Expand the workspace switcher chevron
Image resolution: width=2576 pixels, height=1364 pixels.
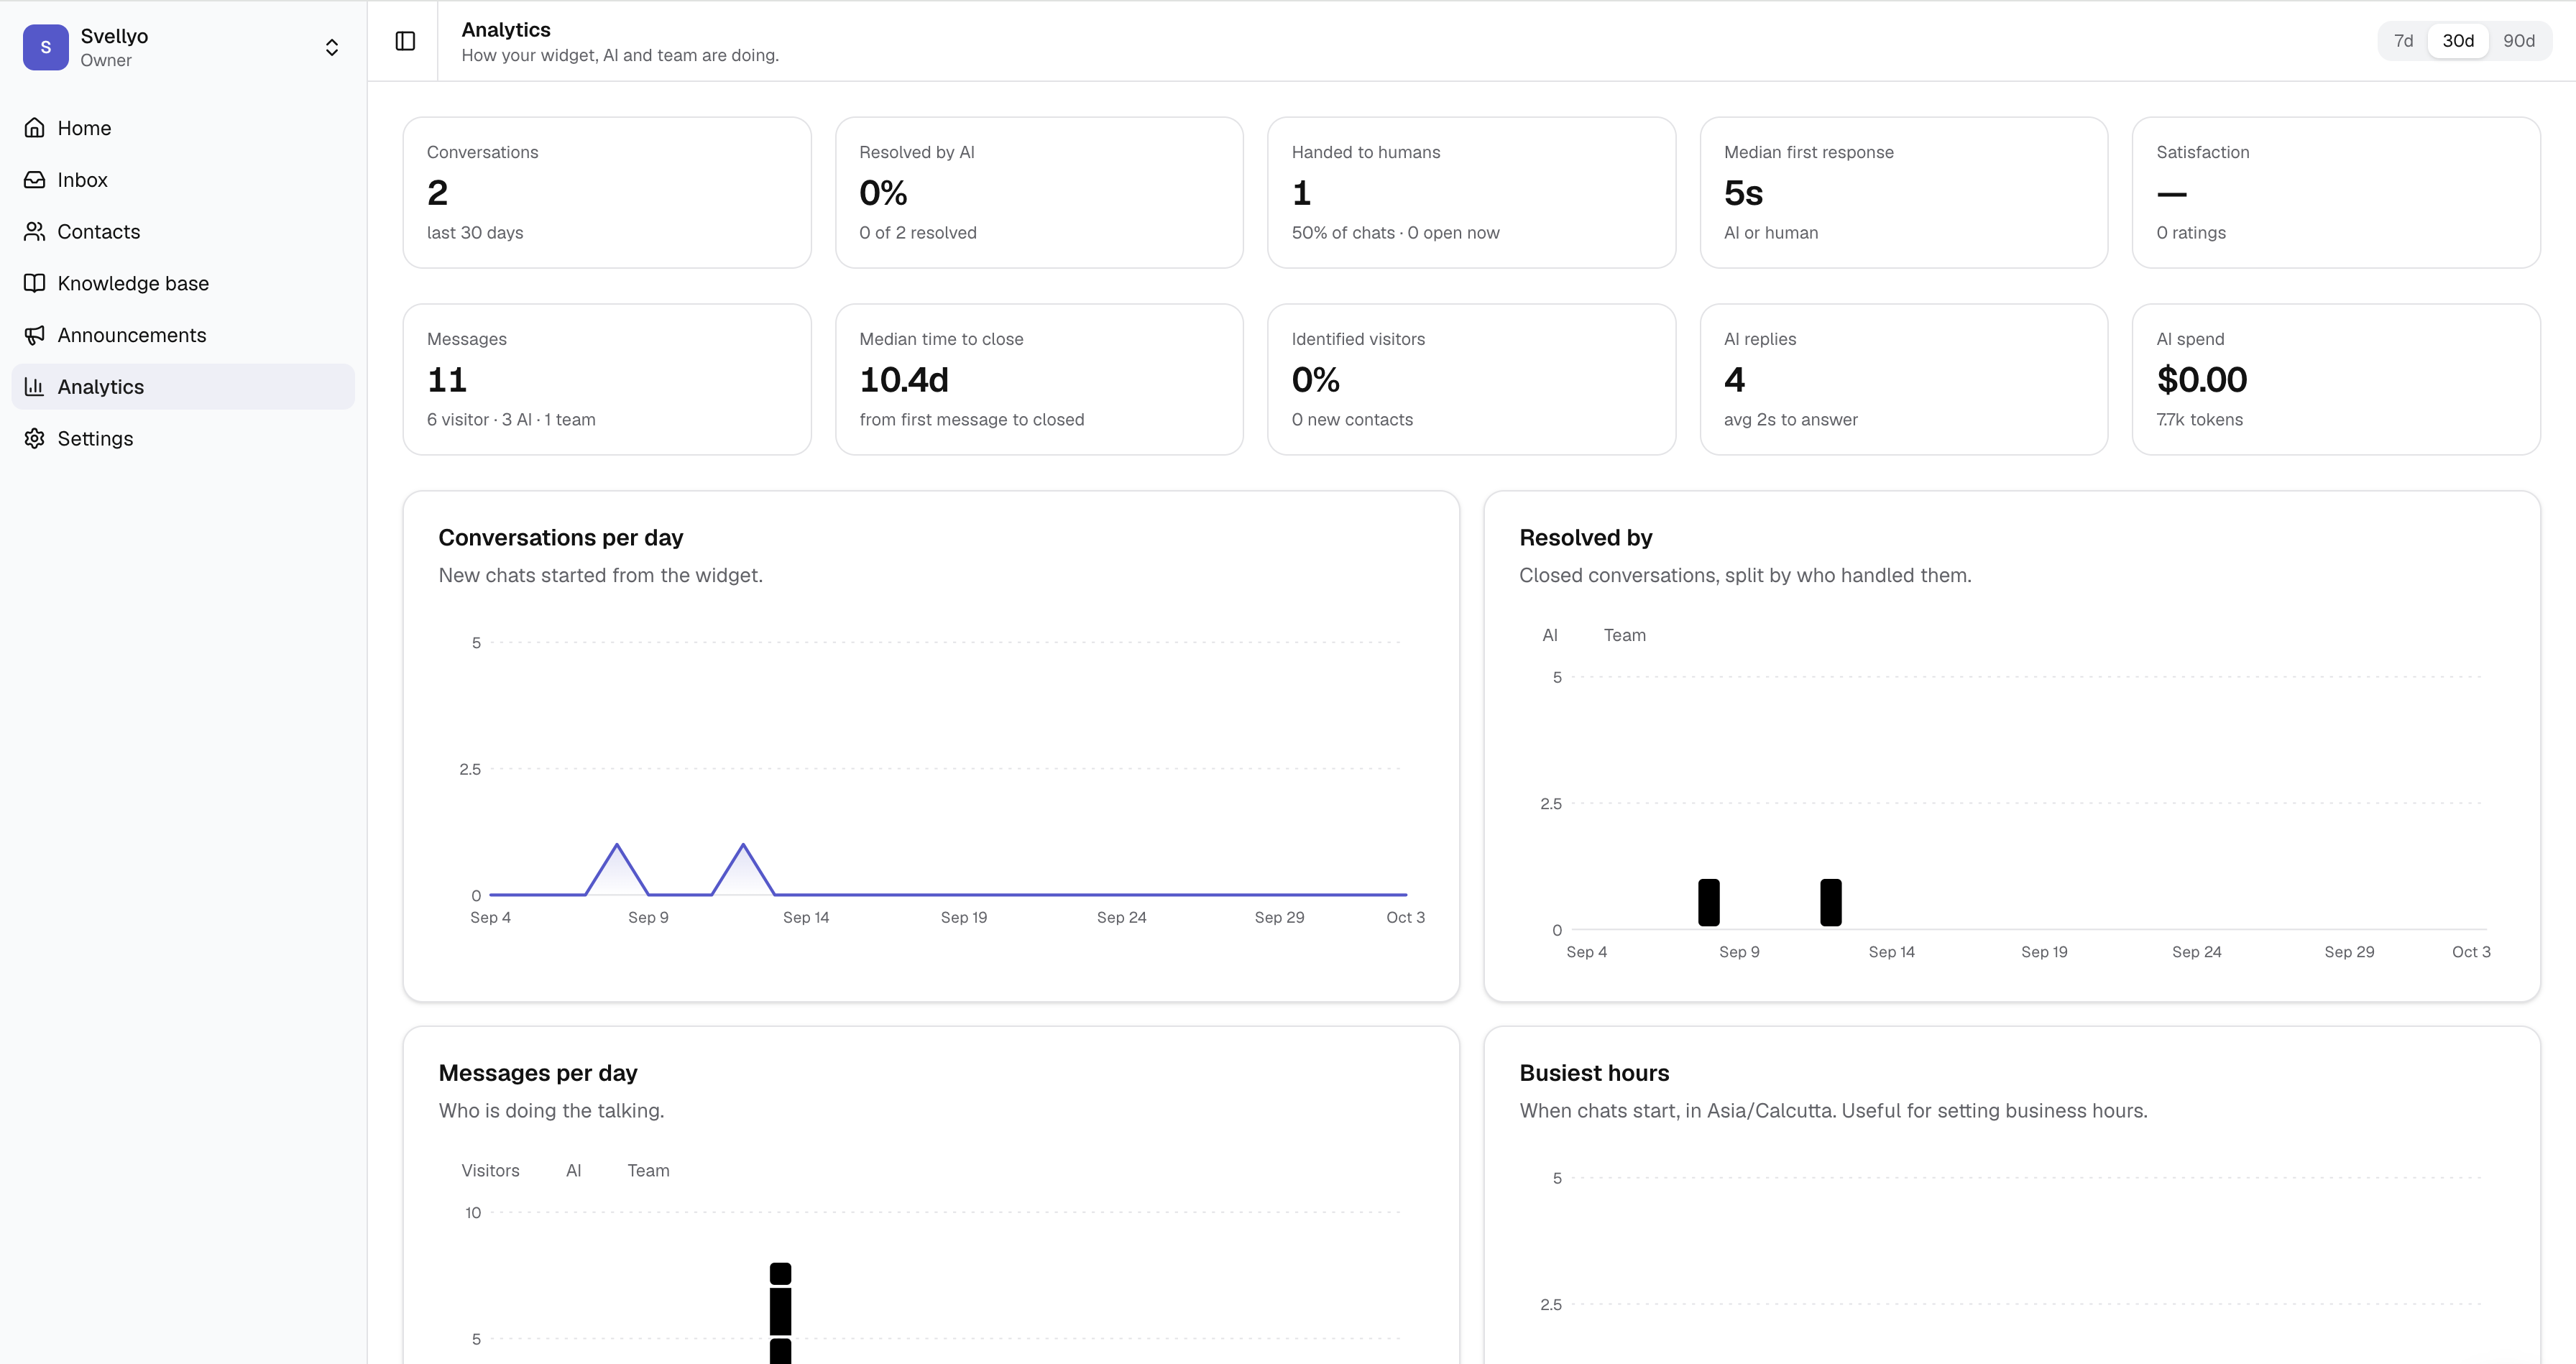(332, 47)
